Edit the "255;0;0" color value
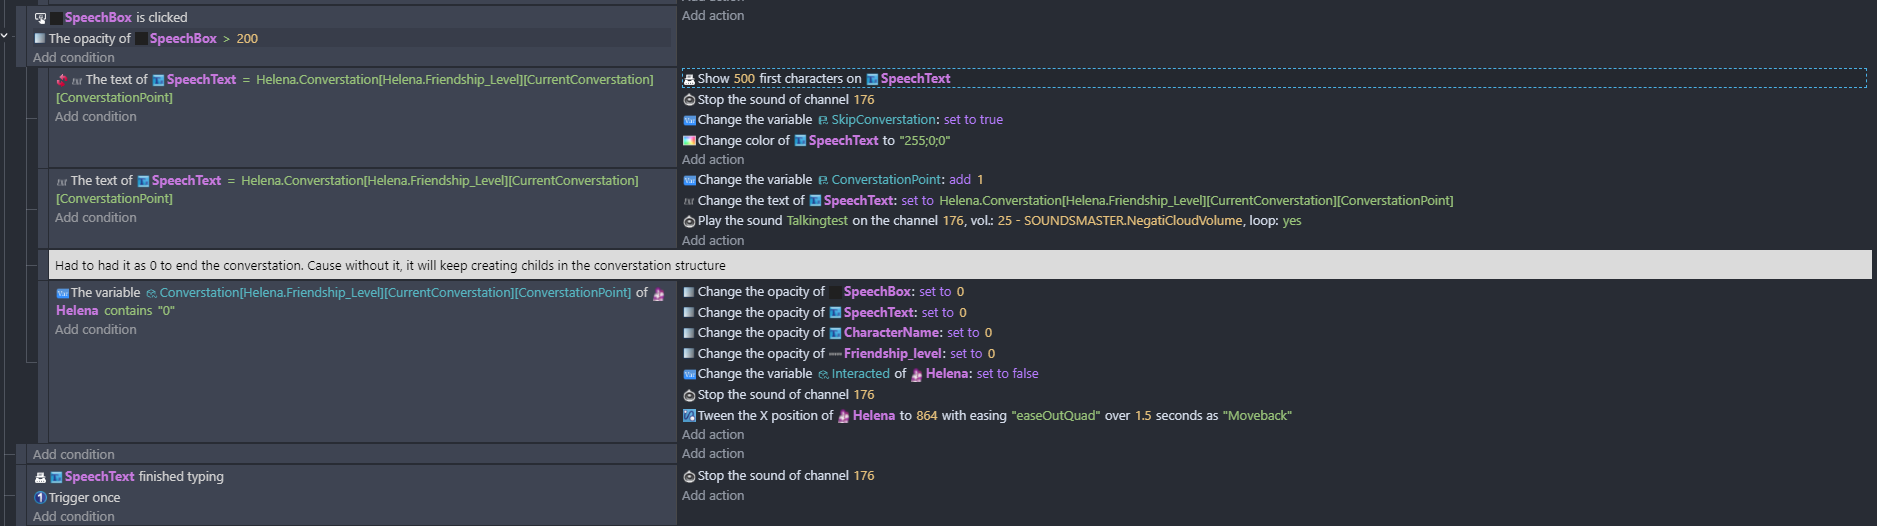Image resolution: width=1877 pixels, height=526 pixels. (x=924, y=141)
